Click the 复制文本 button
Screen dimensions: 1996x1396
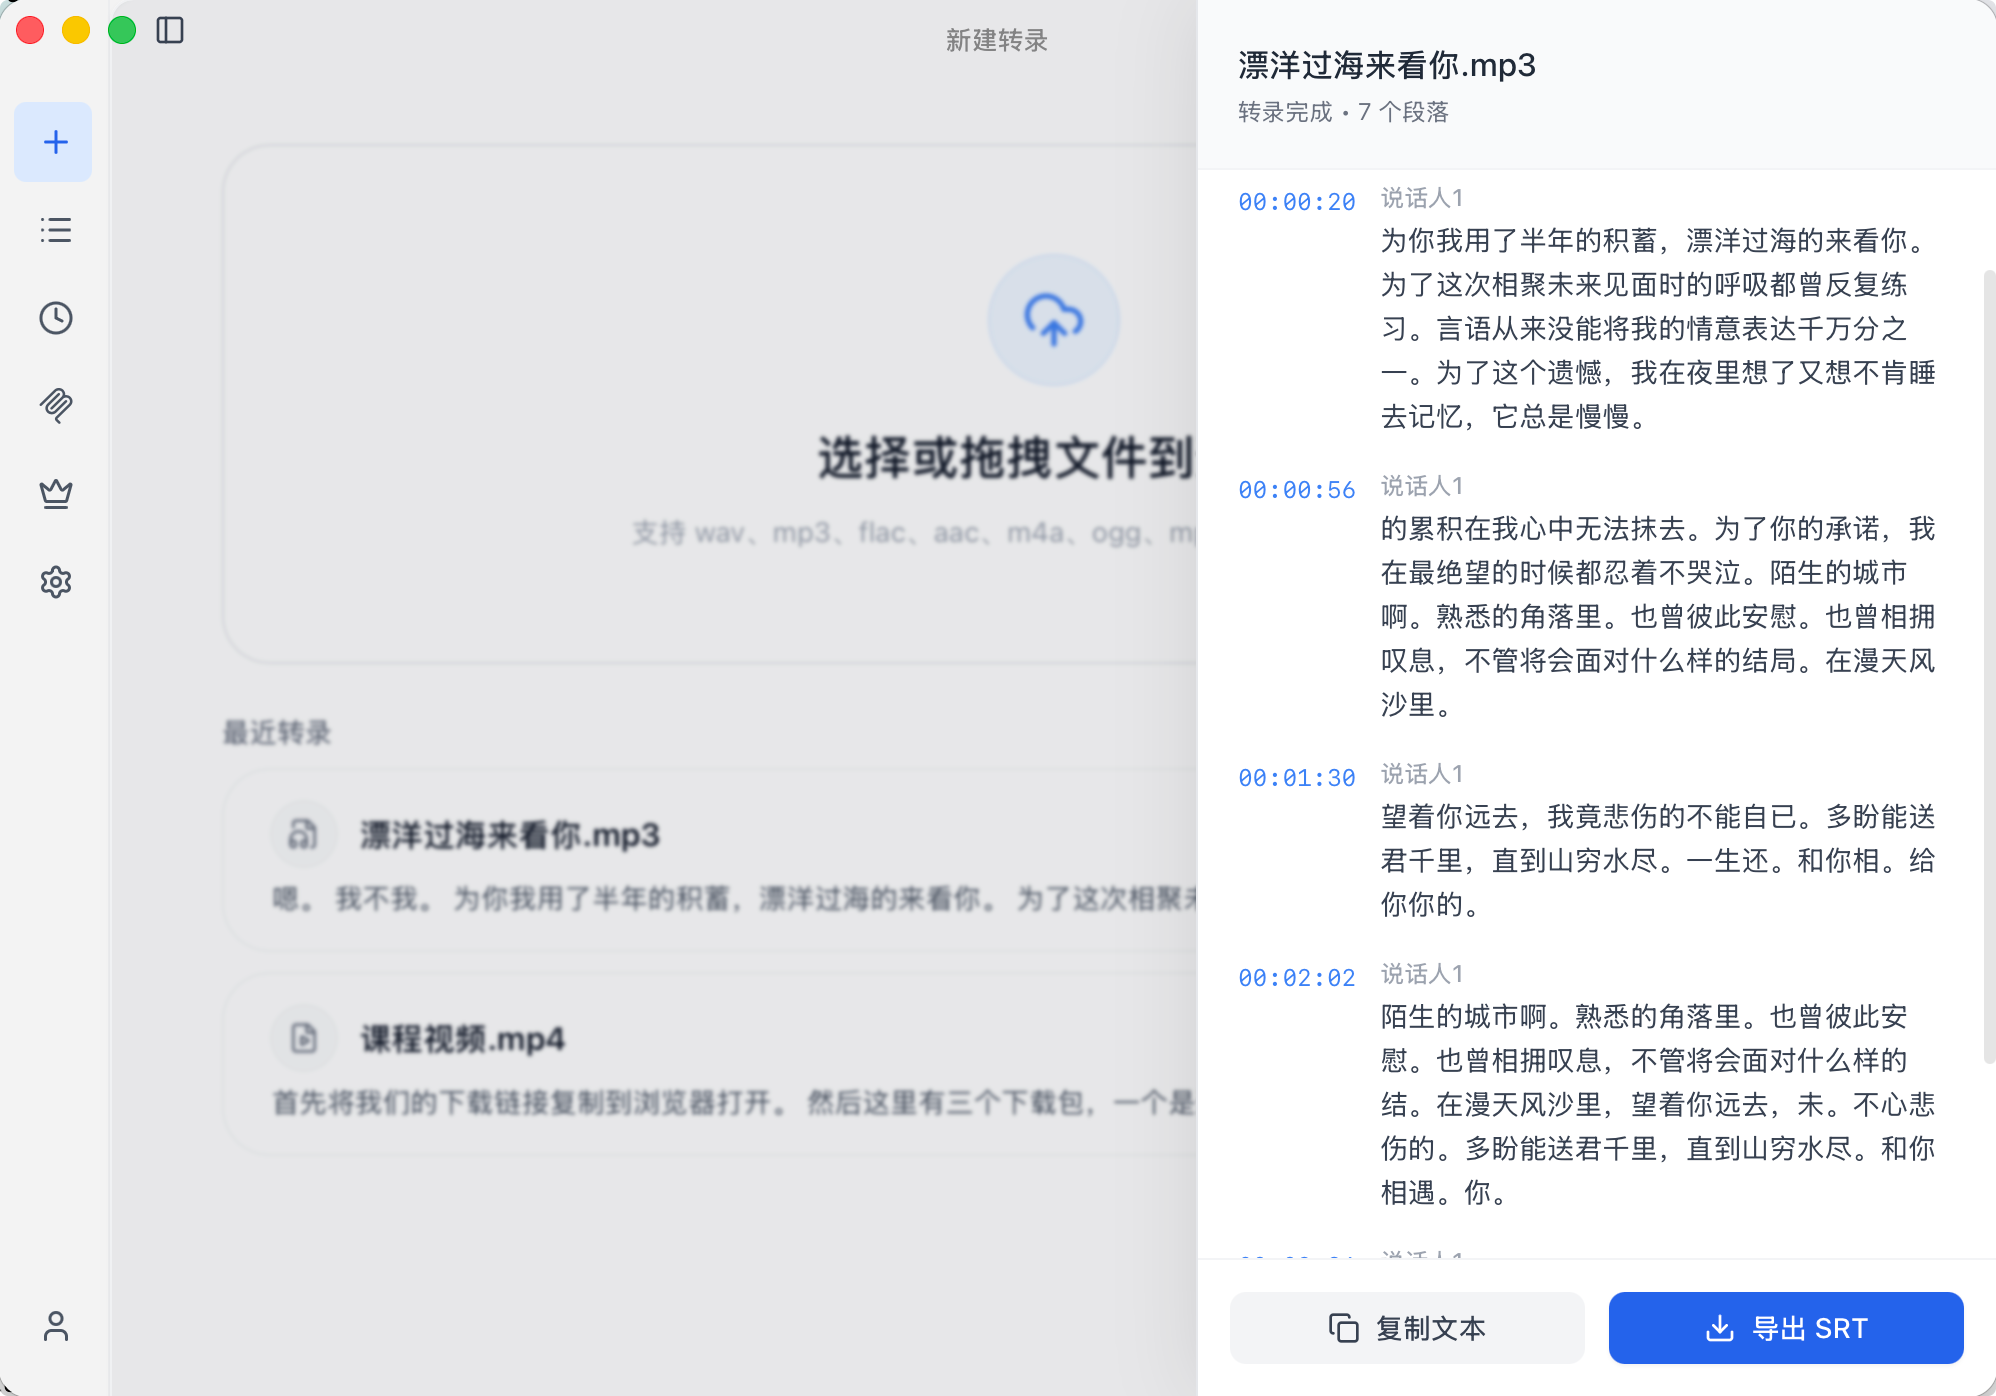click(1407, 1328)
